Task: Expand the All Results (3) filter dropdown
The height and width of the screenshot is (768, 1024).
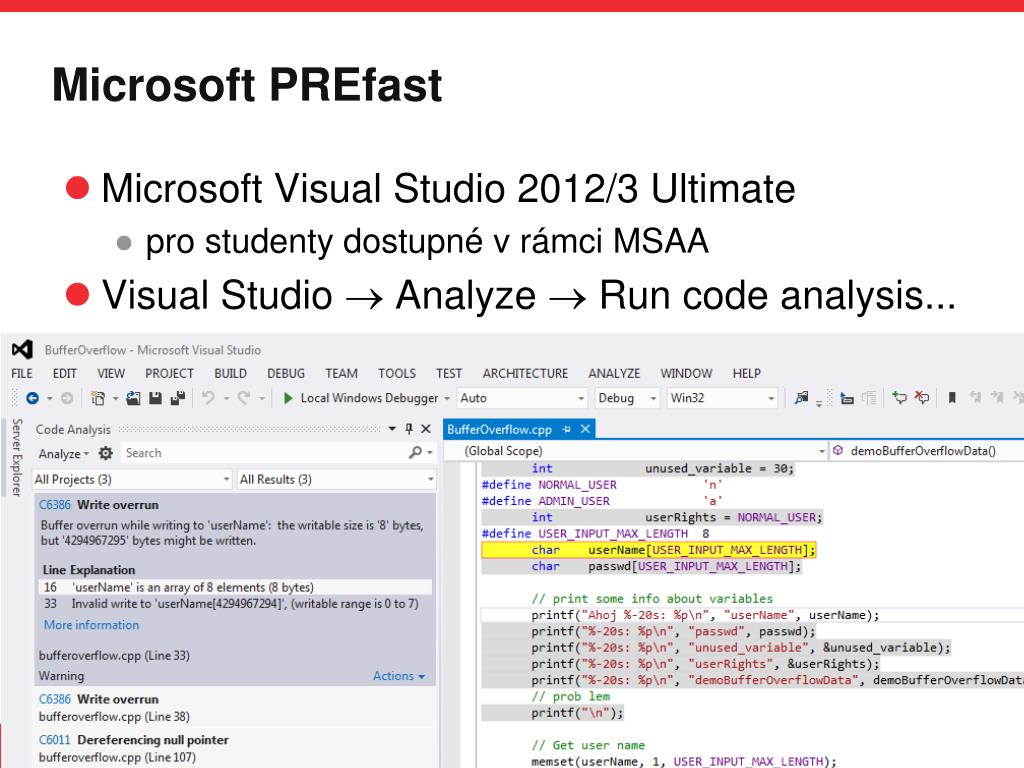Action: click(430, 479)
